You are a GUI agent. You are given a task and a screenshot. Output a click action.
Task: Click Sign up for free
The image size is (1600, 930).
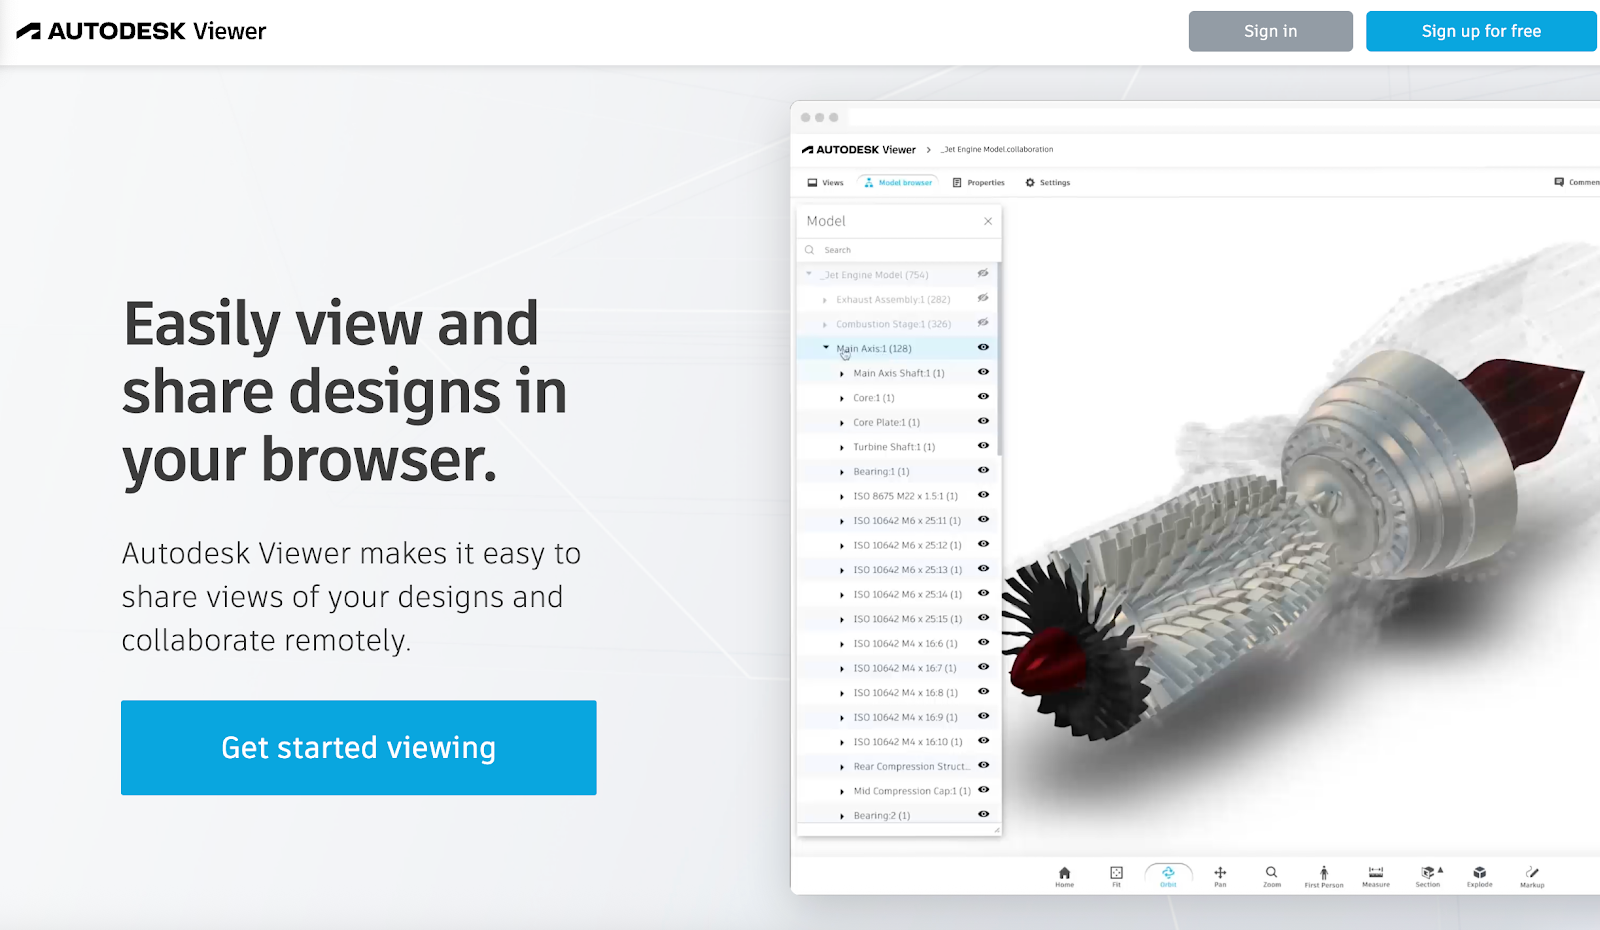1482,31
